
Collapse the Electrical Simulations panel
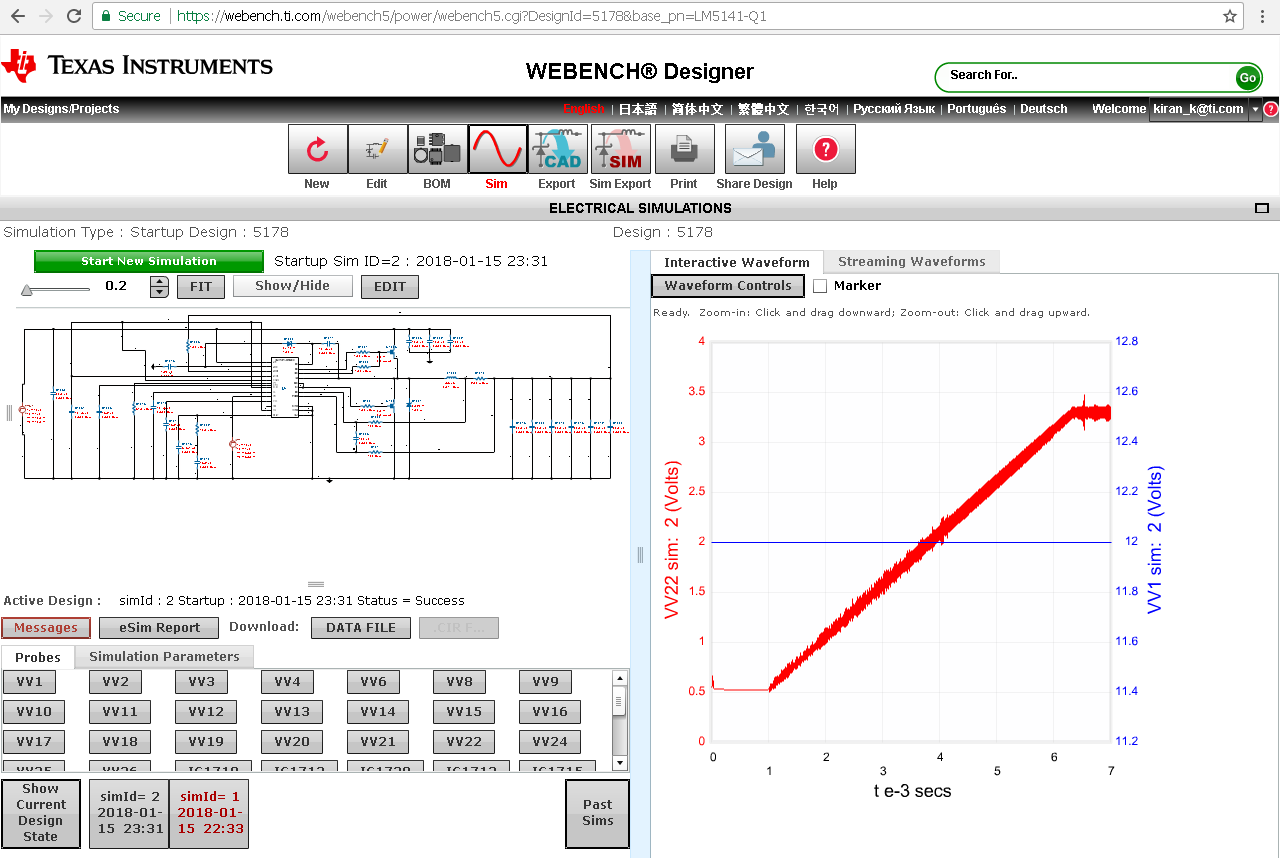(x=1261, y=208)
